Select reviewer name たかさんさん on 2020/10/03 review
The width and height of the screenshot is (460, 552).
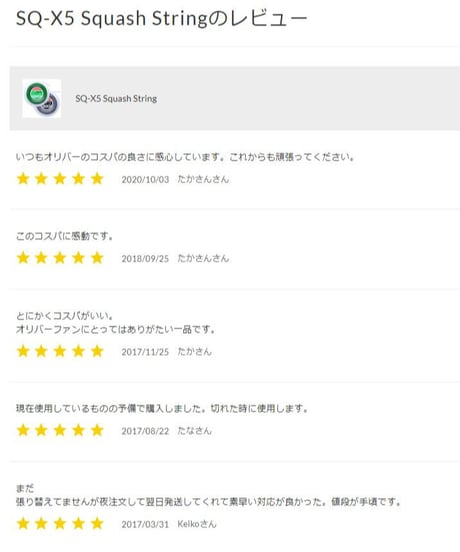[x=203, y=179]
